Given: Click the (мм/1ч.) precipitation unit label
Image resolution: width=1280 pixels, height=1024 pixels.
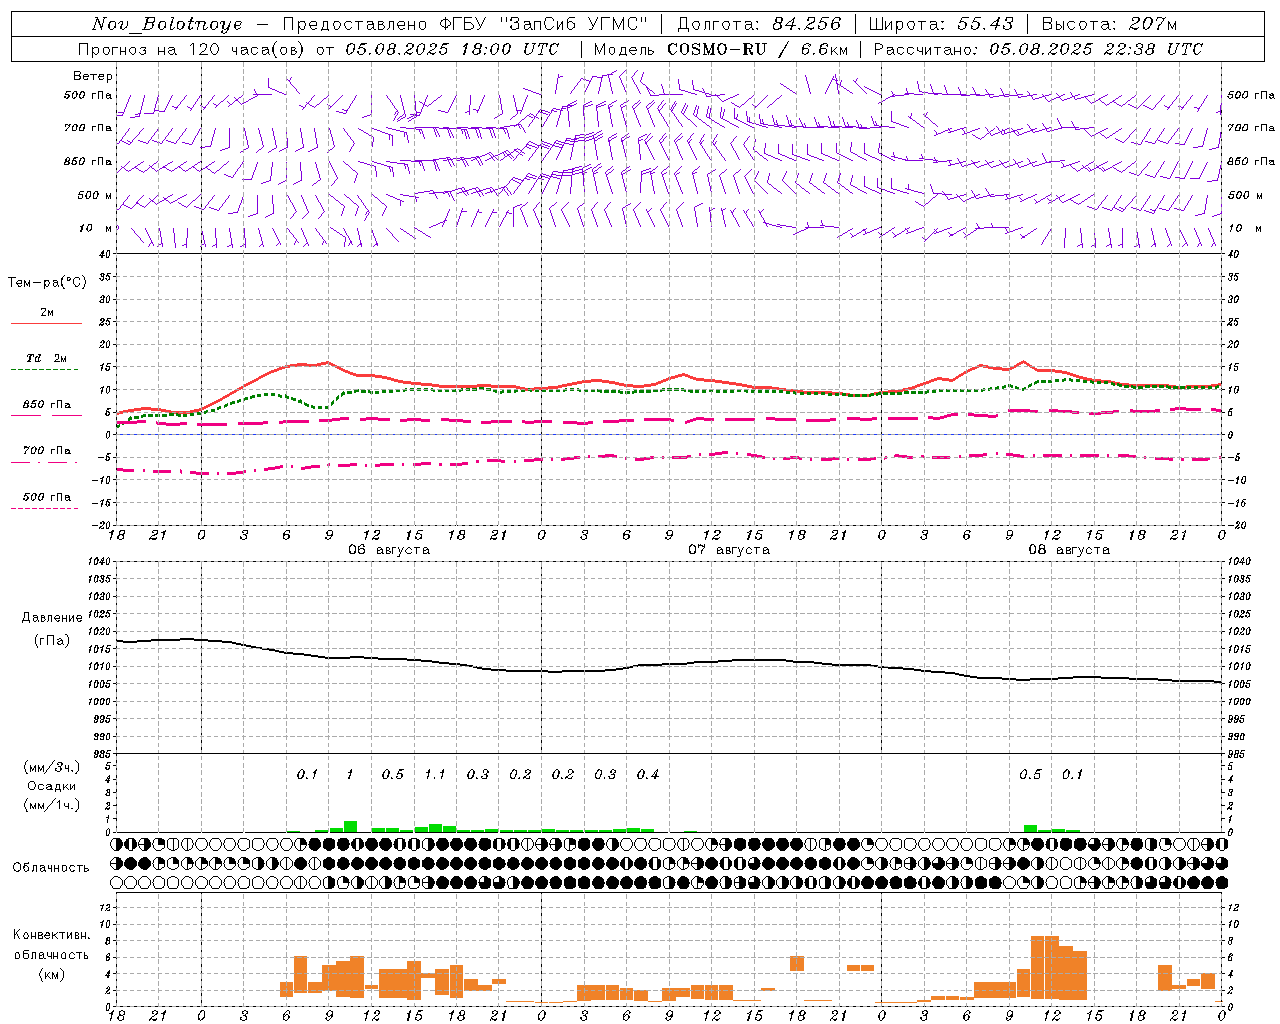Looking at the screenshot, I should tap(52, 805).
